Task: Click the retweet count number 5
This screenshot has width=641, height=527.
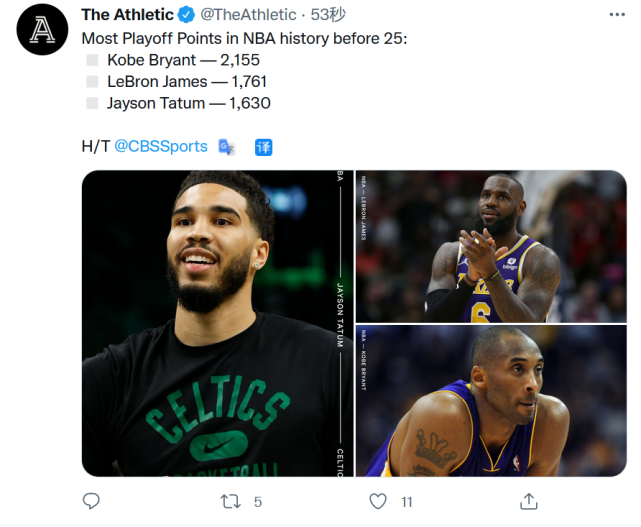Action: [258, 502]
